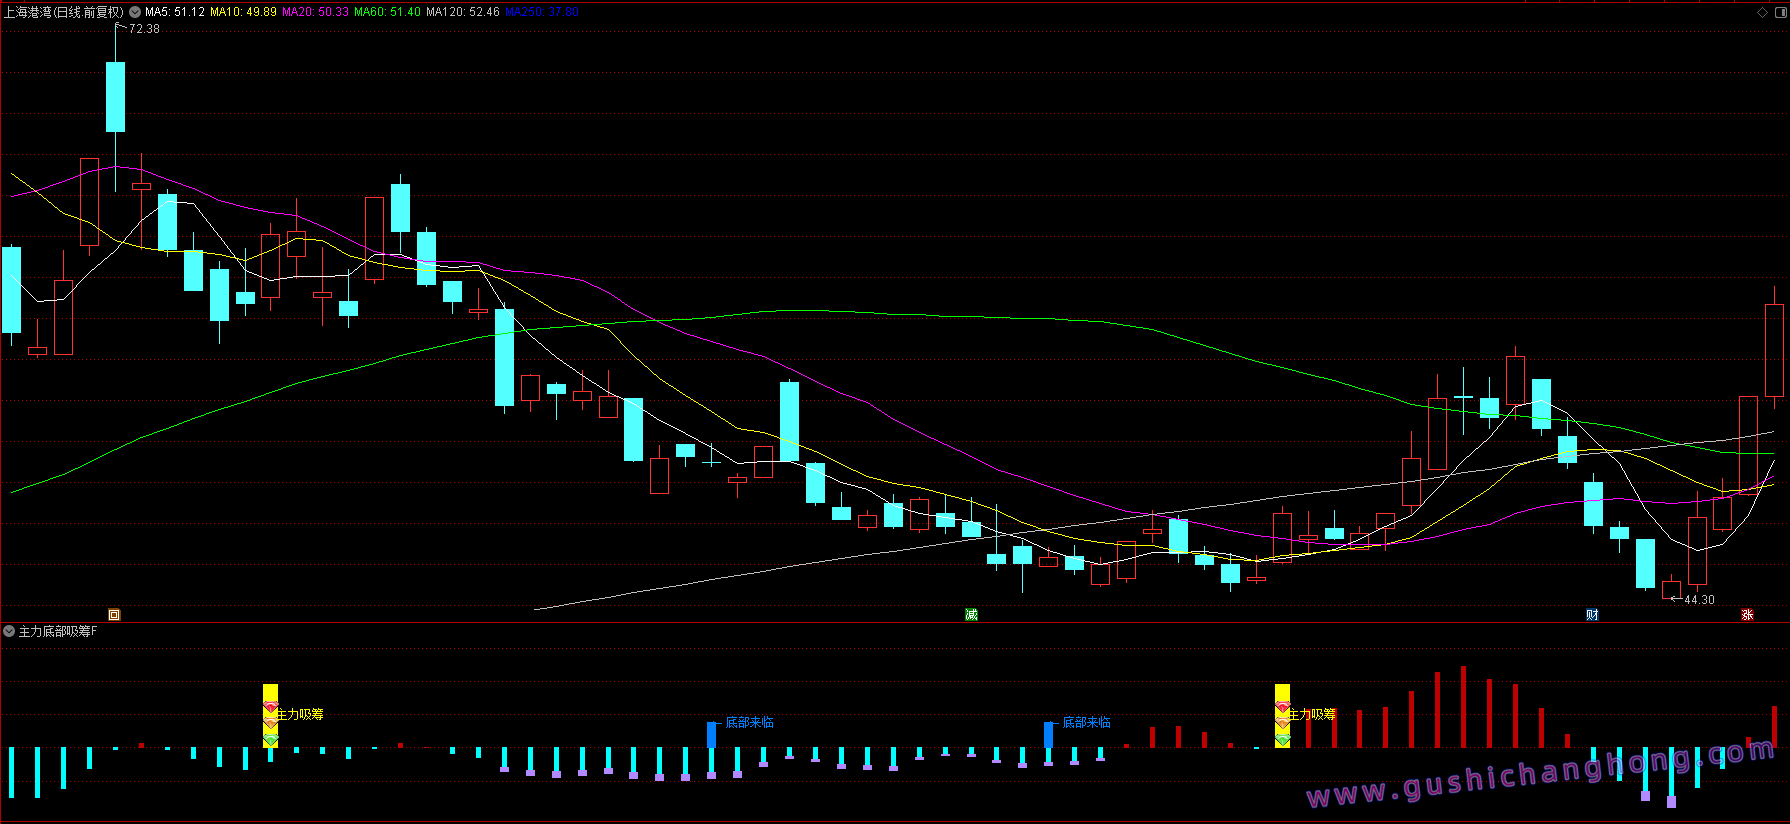Screen dimensions: 1790x824
Task: Click the orange square event marker below chart
Action: click(114, 615)
